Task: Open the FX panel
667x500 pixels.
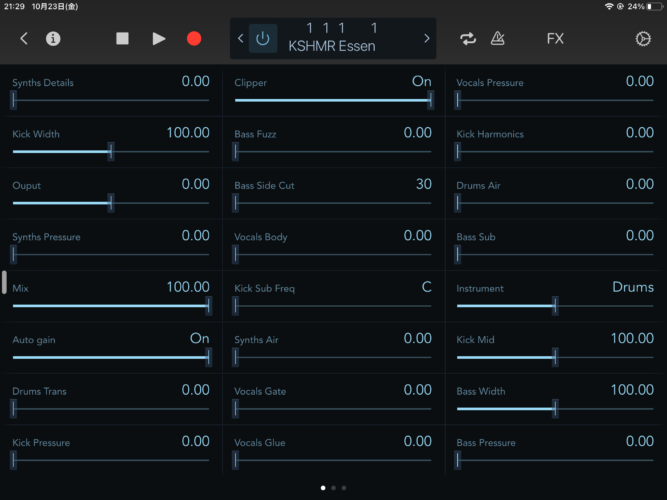Action: pyautogui.click(x=555, y=39)
